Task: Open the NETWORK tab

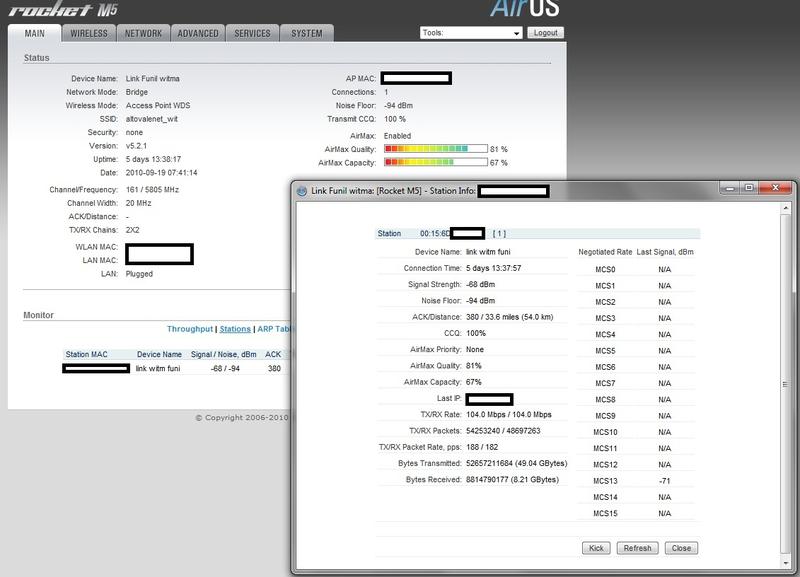Action: [x=143, y=33]
